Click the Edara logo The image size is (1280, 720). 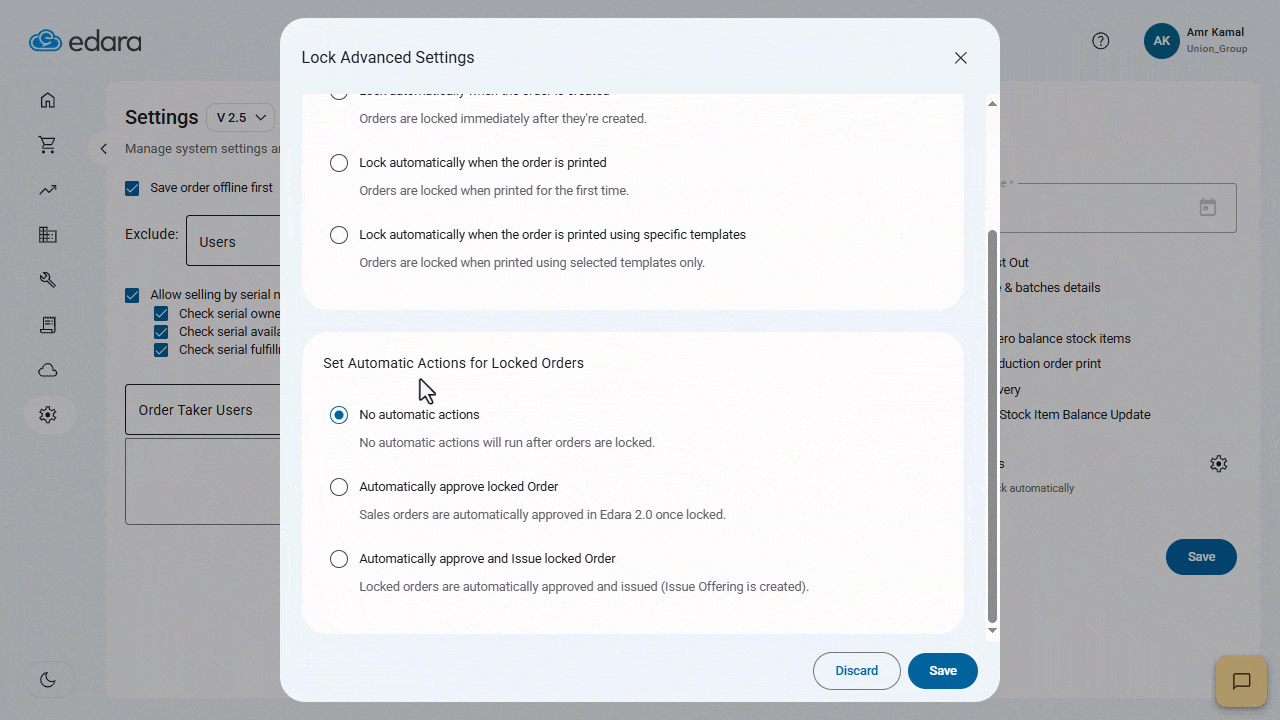point(85,41)
